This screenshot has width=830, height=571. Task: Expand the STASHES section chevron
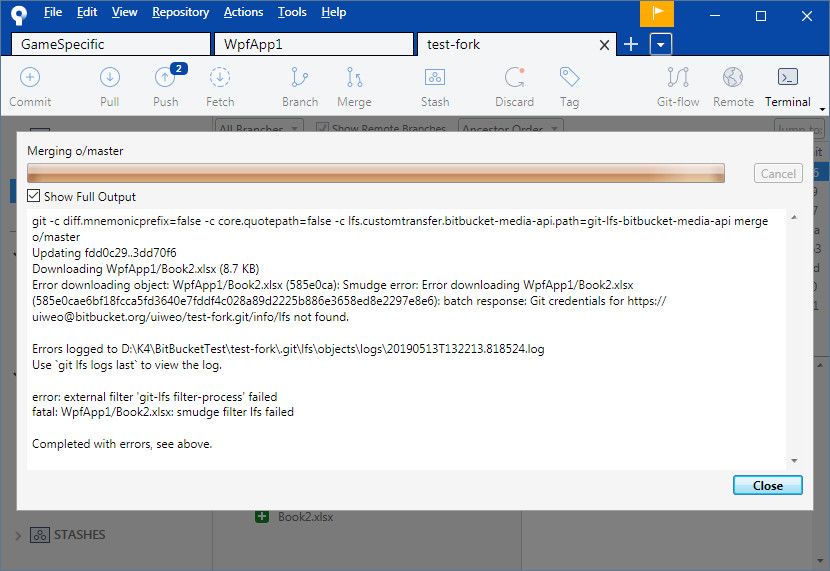click(x=18, y=536)
